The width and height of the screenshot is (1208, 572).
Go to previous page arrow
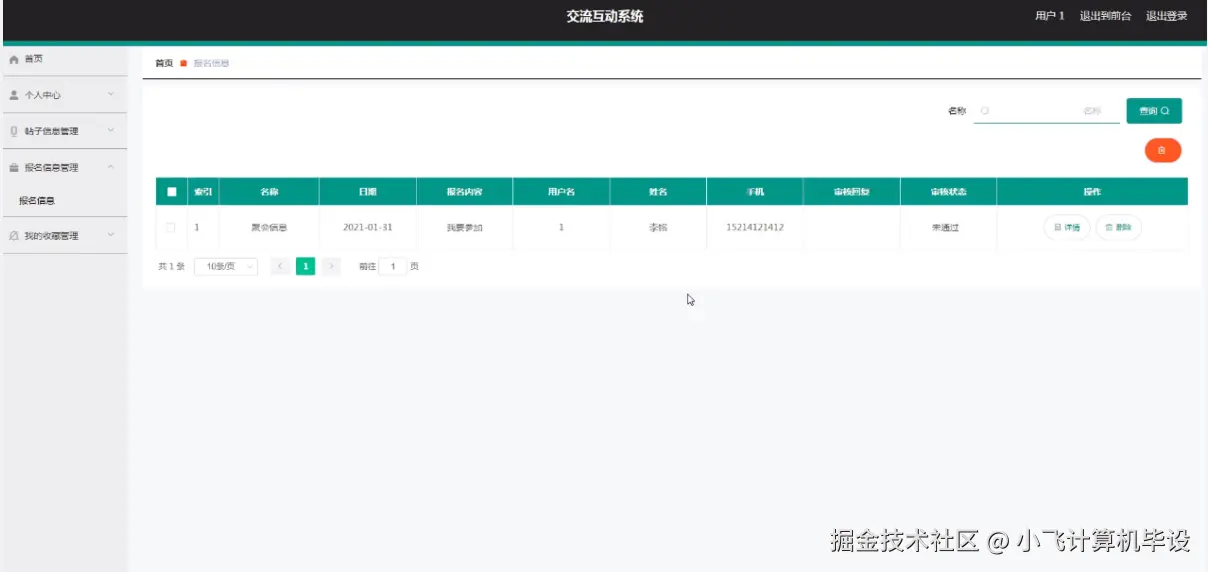(x=280, y=267)
